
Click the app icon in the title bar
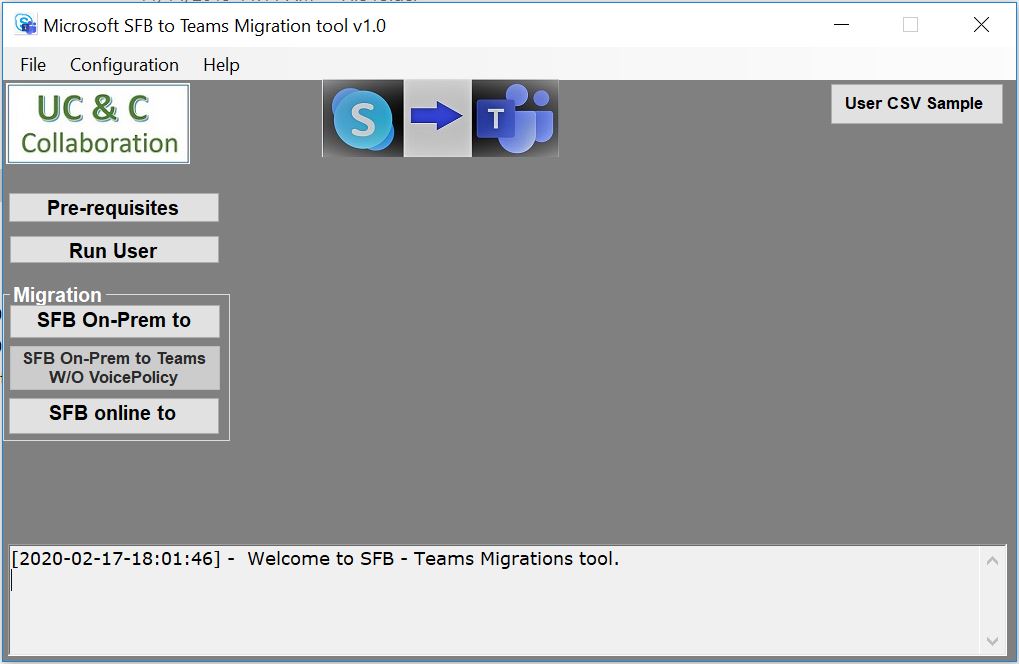point(25,25)
